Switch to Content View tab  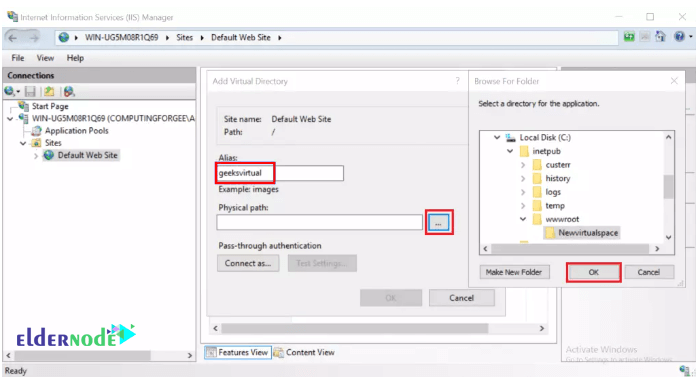[x=304, y=352]
